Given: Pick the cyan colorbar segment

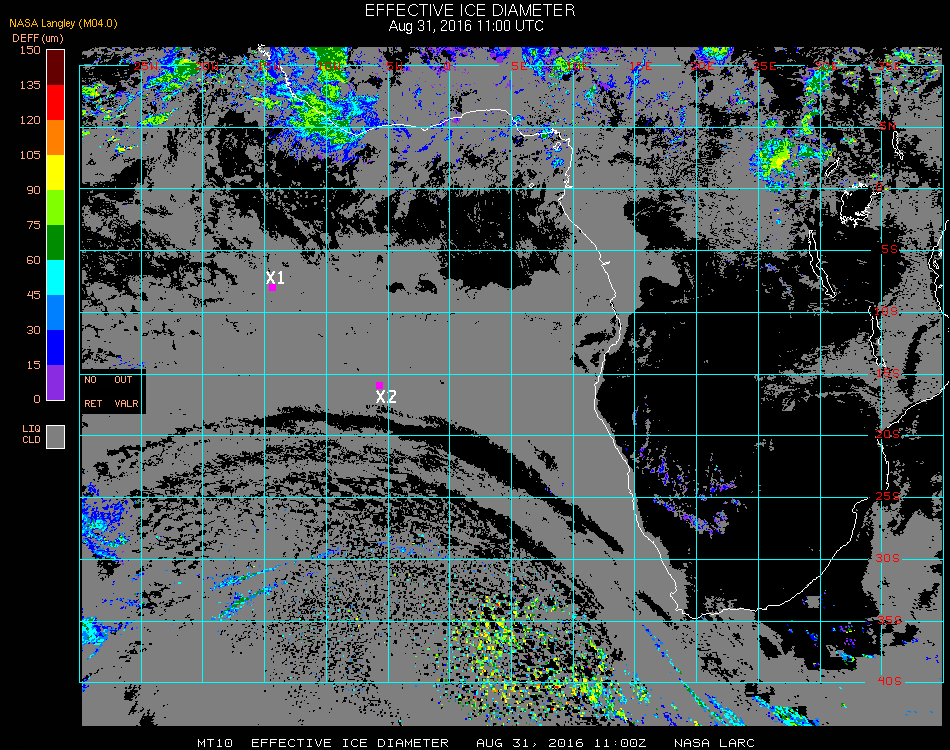Looking at the screenshot, I should (56, 277).
